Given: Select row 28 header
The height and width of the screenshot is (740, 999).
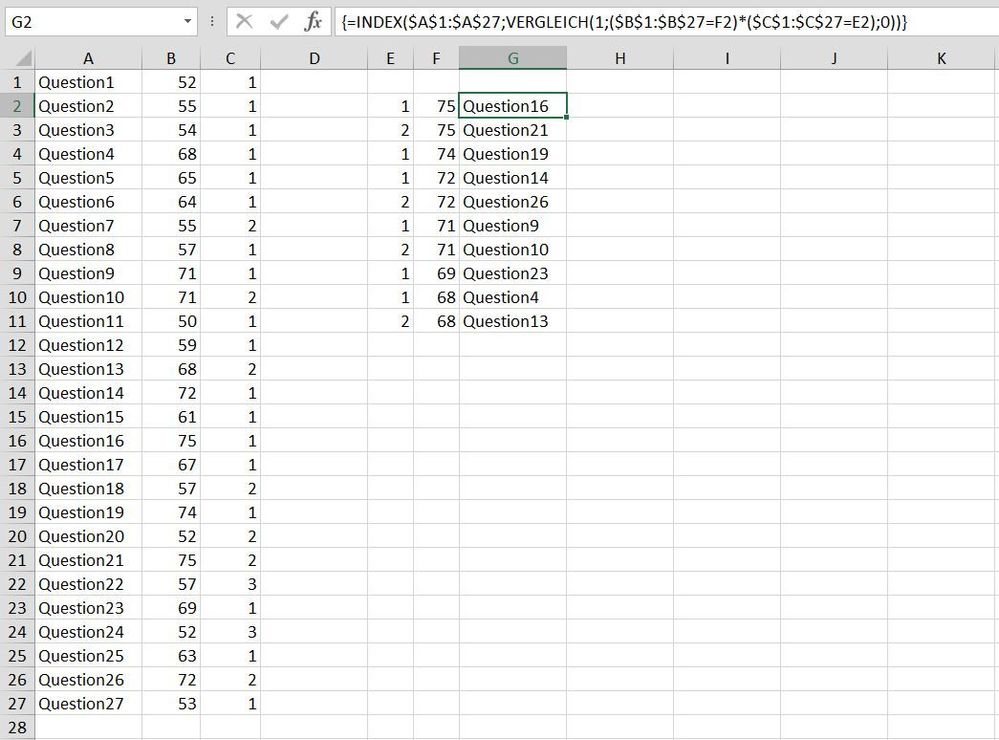Looking at the screenshot, I should pyautogui.click(x=17, y=727).
